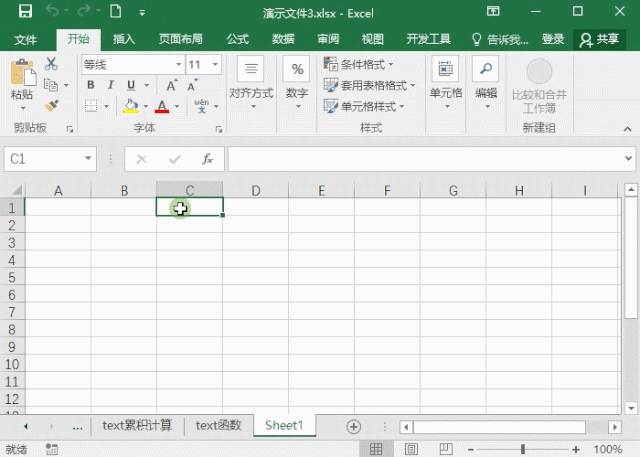
Task: Apply yellow fill color bucket
Action: click(x=131, y=106)
